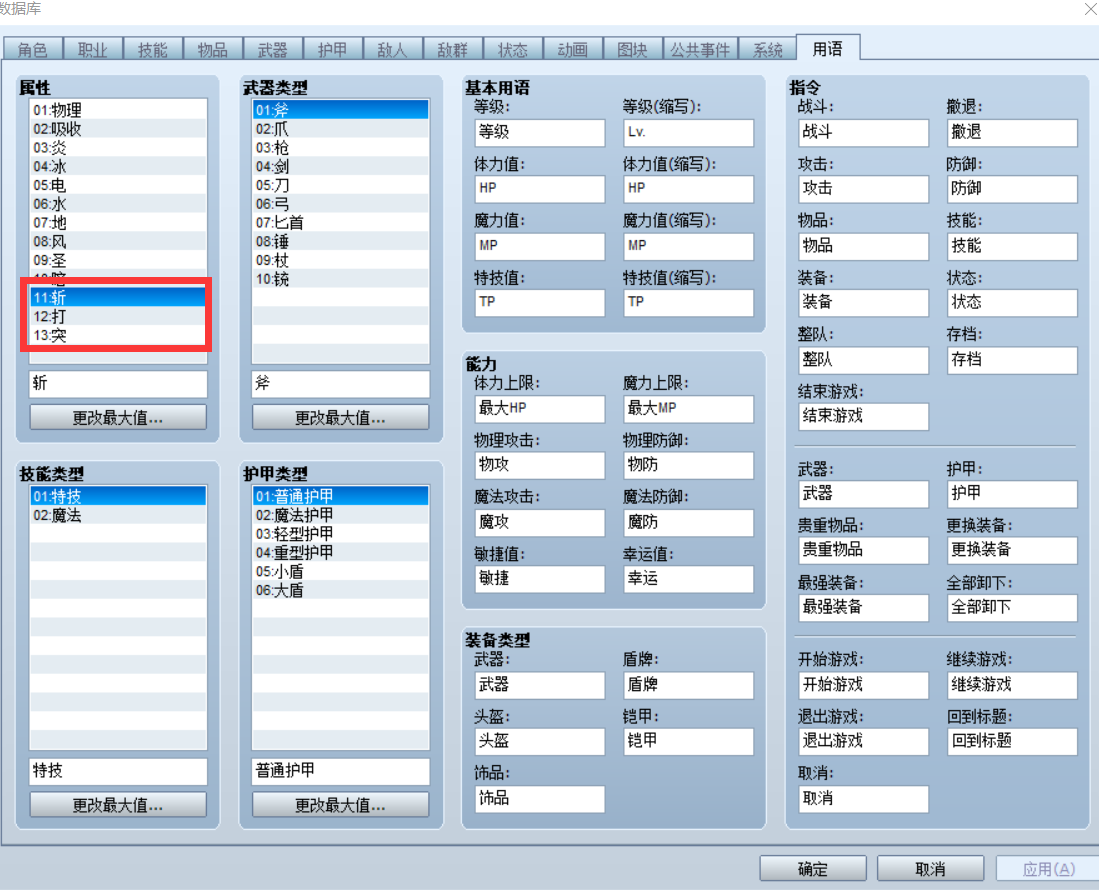Select 02:魔法护甲 in armor types
The width and height of the screenshot is (1099, 890).
coord(341,515)
